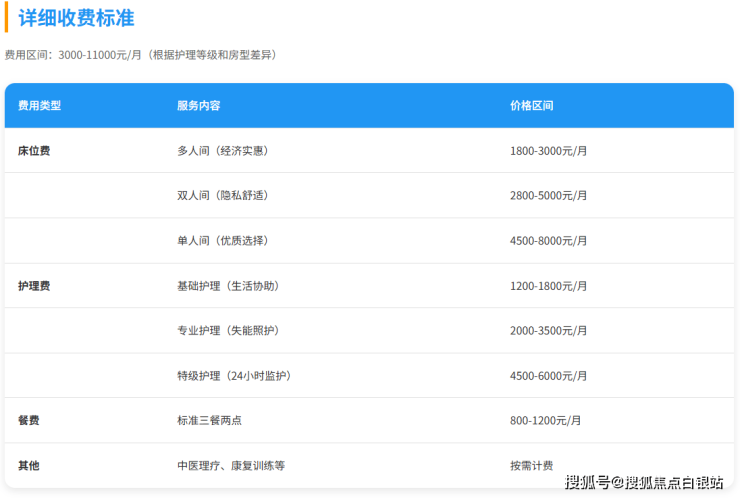The width and height of the screenshot is (740, 498).
Task: Select the 价格区间 column header
Action: tap(531, 105)
